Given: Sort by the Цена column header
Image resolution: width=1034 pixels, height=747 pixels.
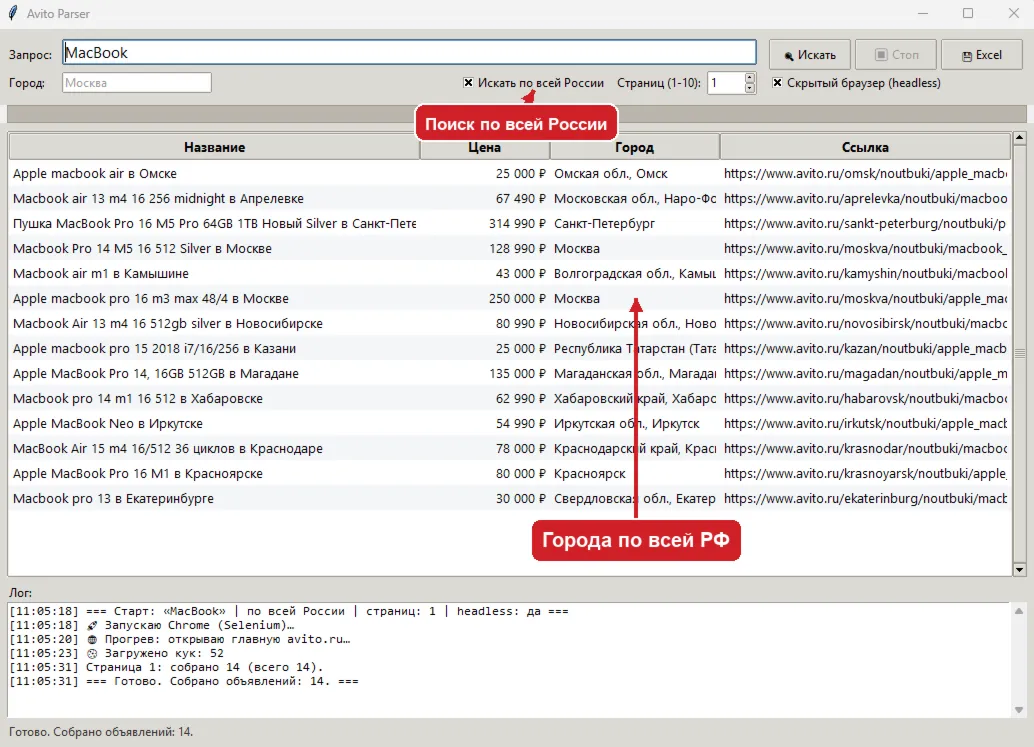Looking at the screenshot, I should tap(485, 147).
